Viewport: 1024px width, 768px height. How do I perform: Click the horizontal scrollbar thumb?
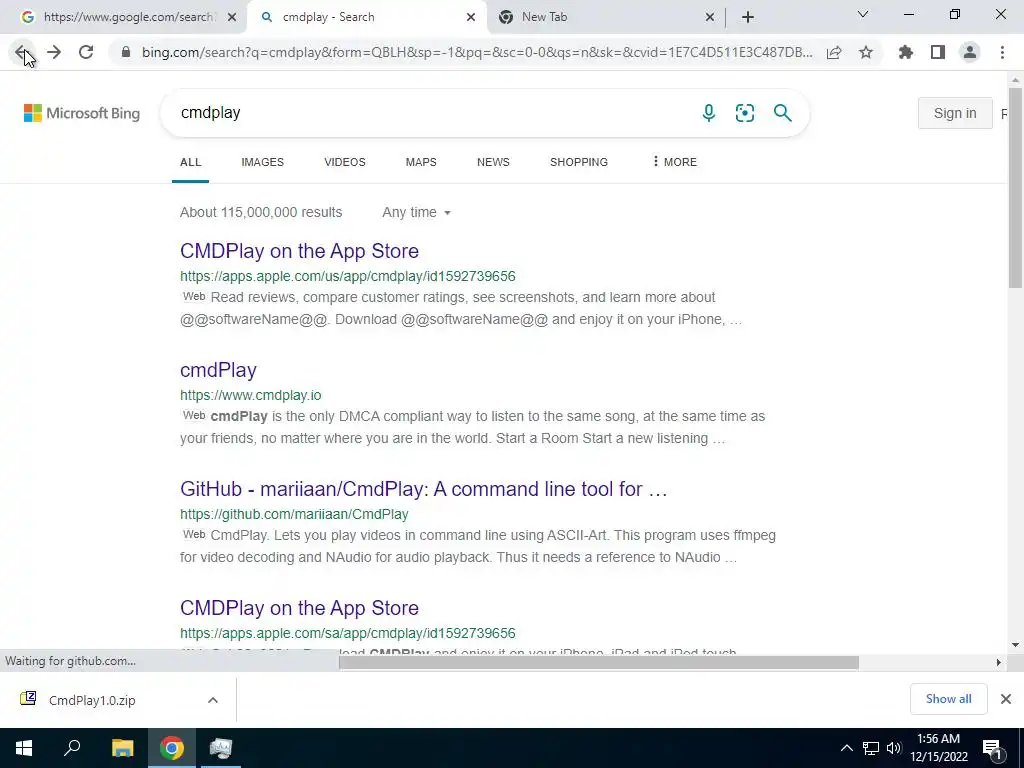(x=598, y=662)
